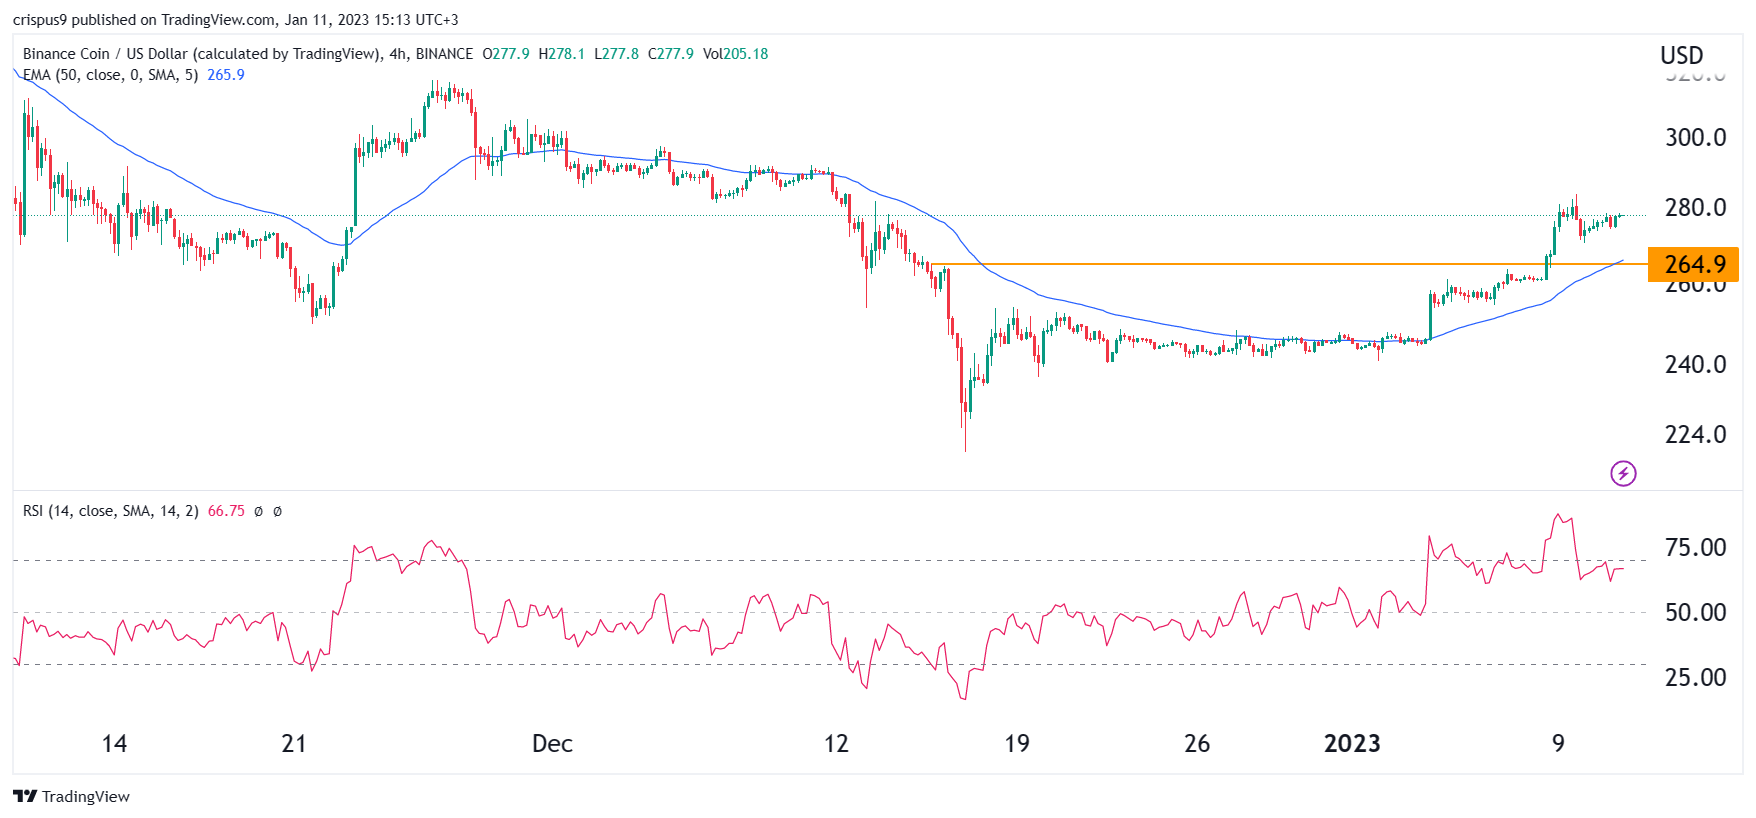Click the Binance Coin / US Dollar title
This screenshot has height=818, width=1756.
click(248, 54)
